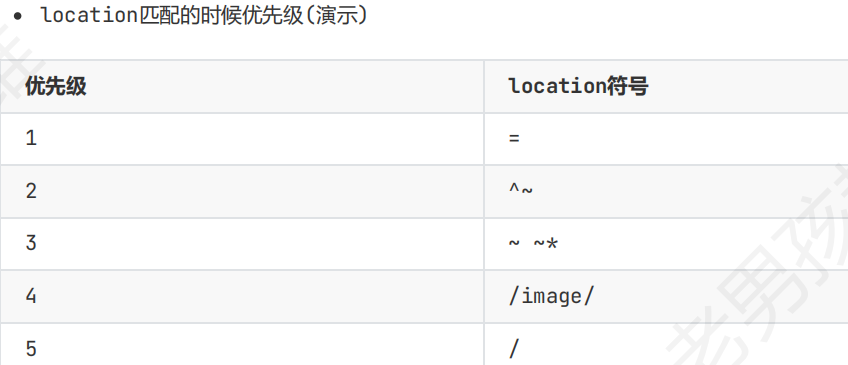This screenshot has width=848, height=365.
Task: Select the "/image/" symbol cell
Action: [666, 296]
